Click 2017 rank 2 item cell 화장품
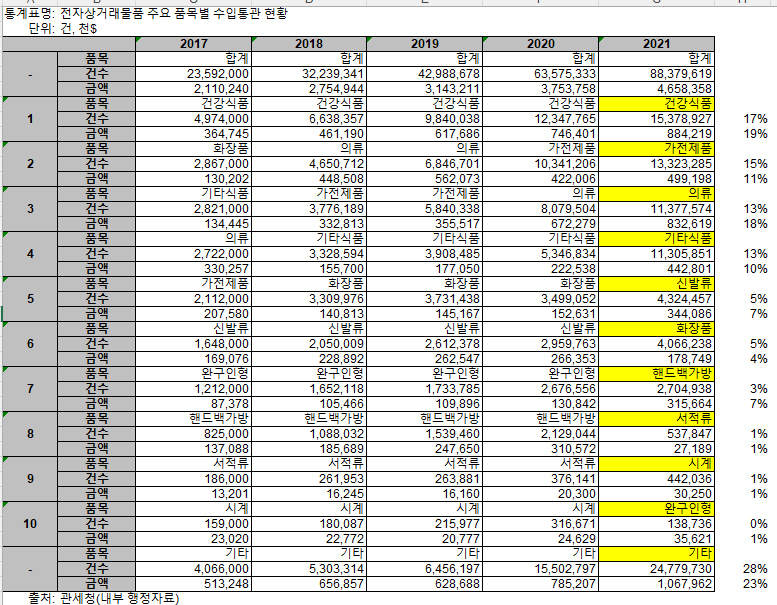Image resolution: width=777 pixels, height=605 pixels. click(193, 149)
